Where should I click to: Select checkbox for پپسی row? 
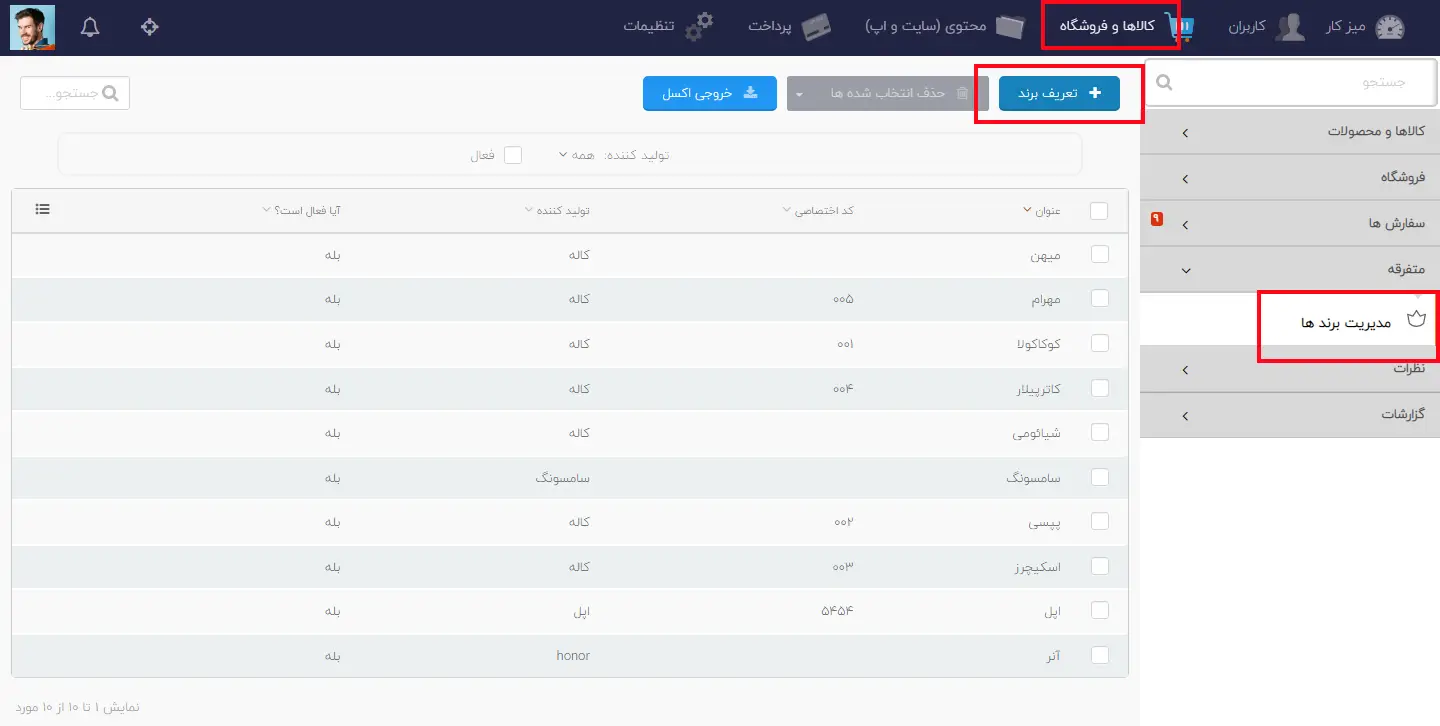click(x=1100, y=521)
